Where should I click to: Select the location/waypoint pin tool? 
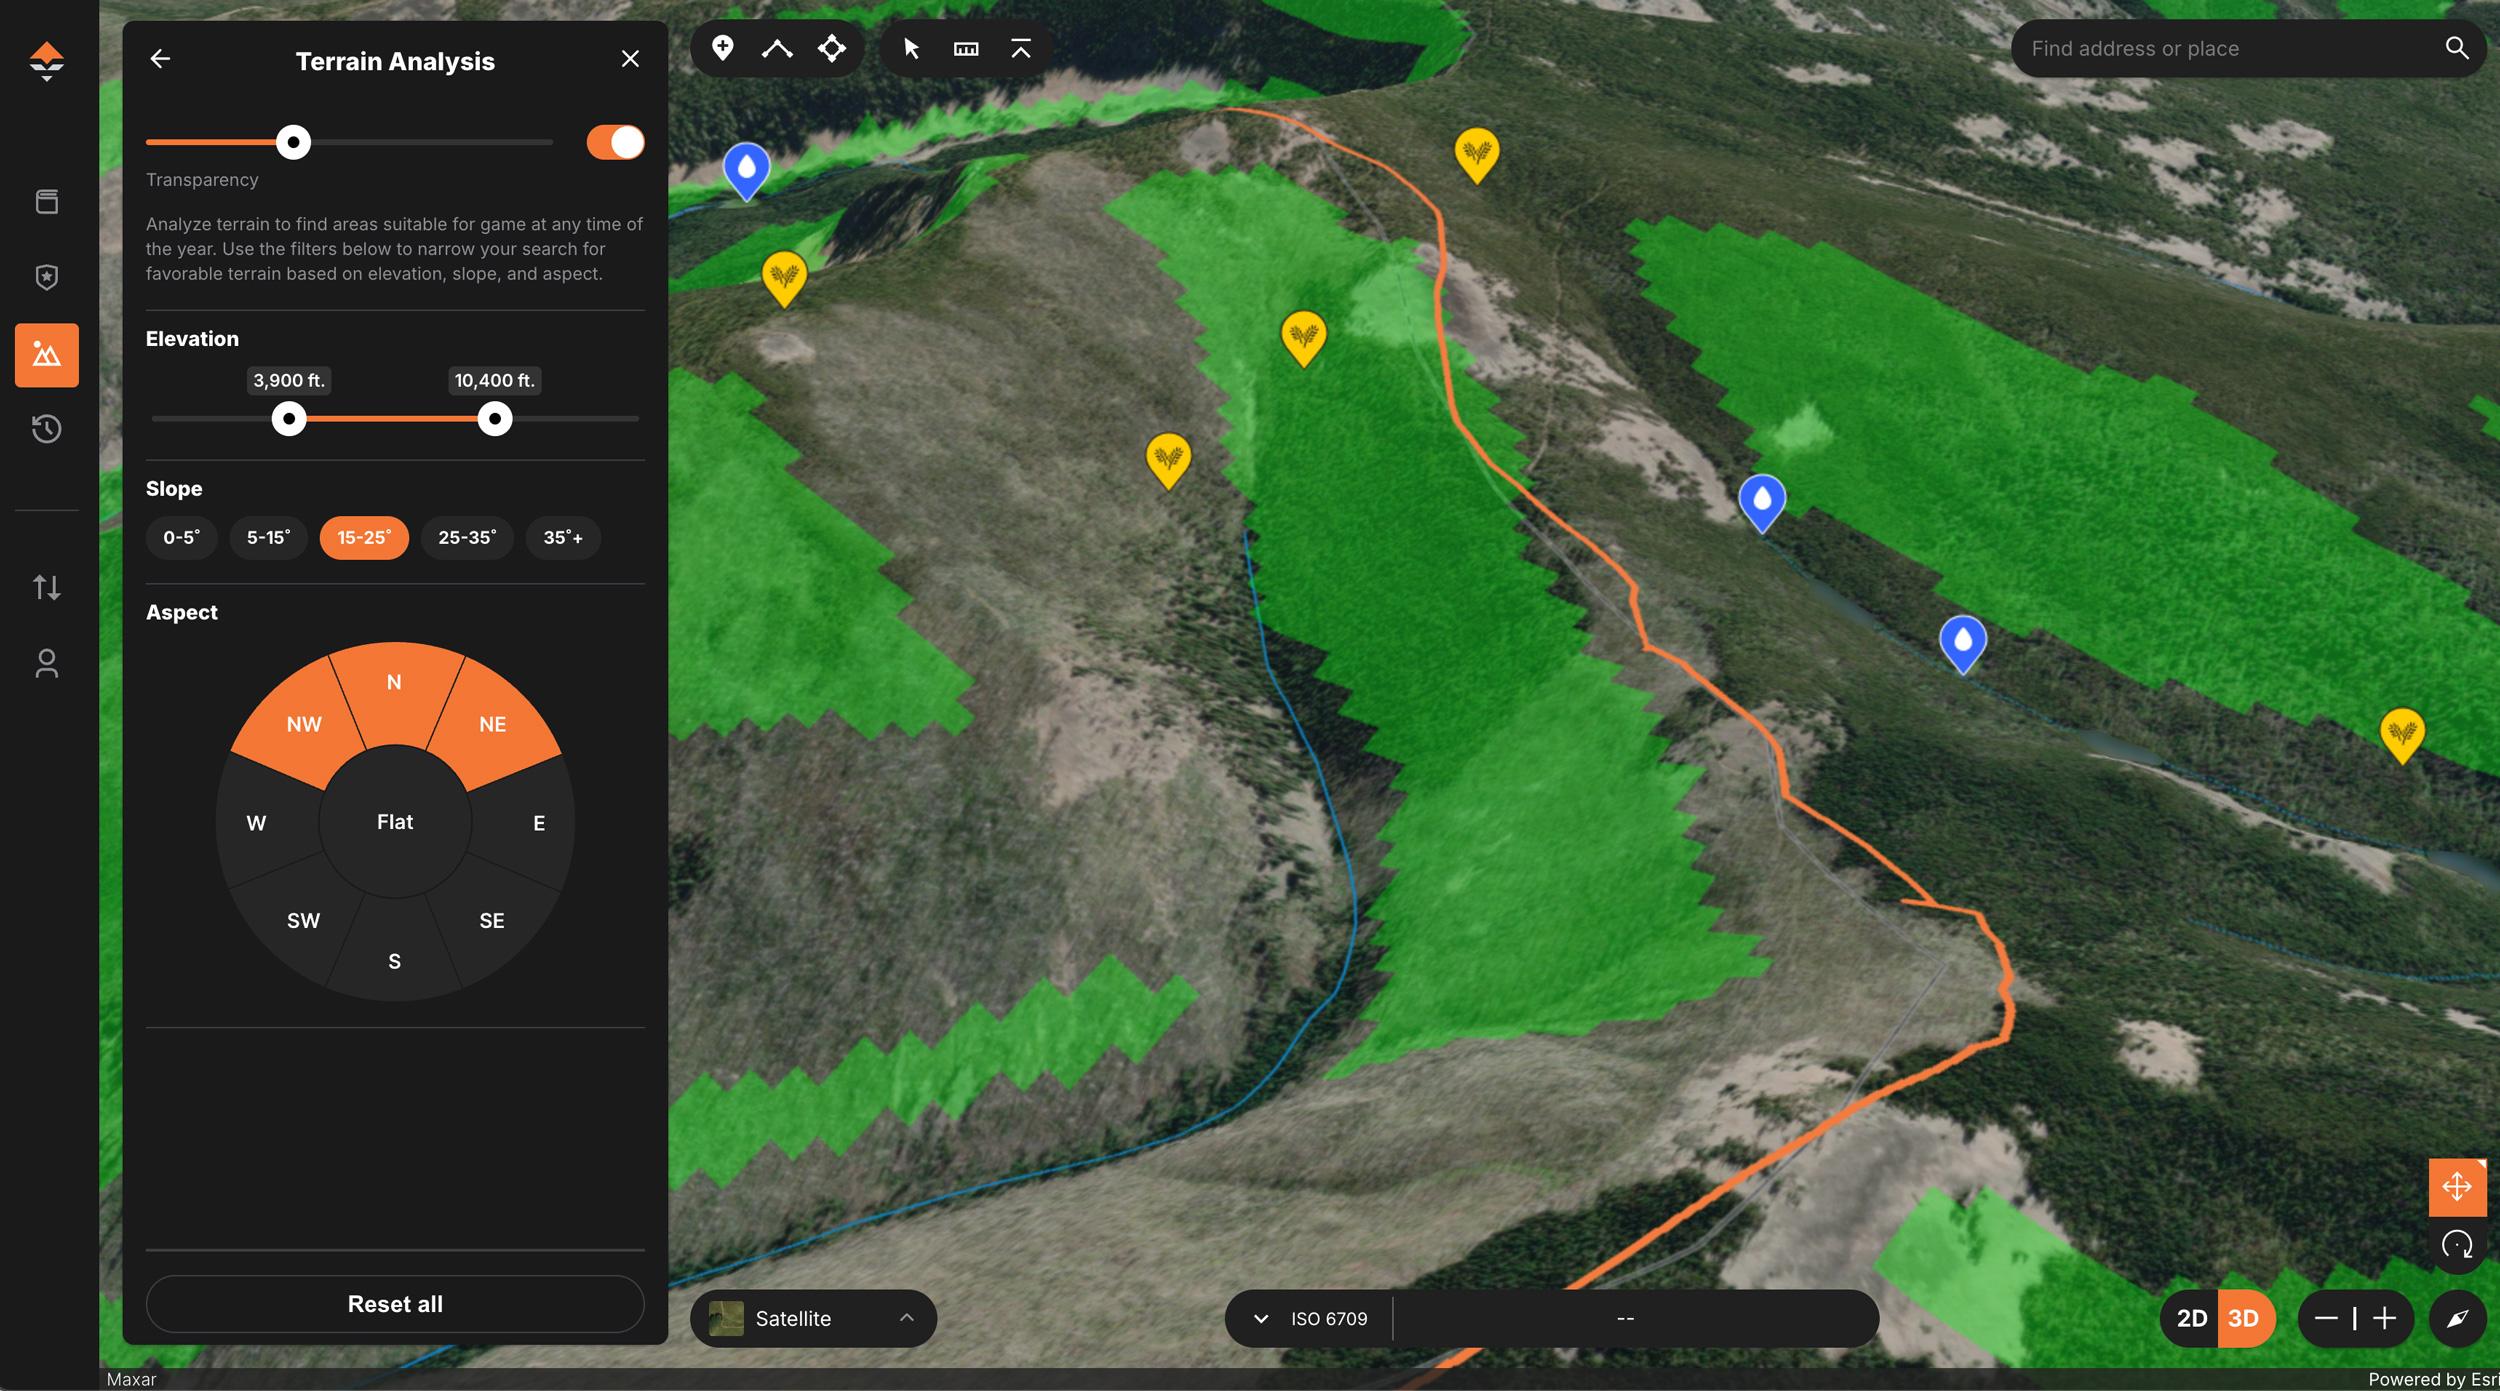click(721, 46)
